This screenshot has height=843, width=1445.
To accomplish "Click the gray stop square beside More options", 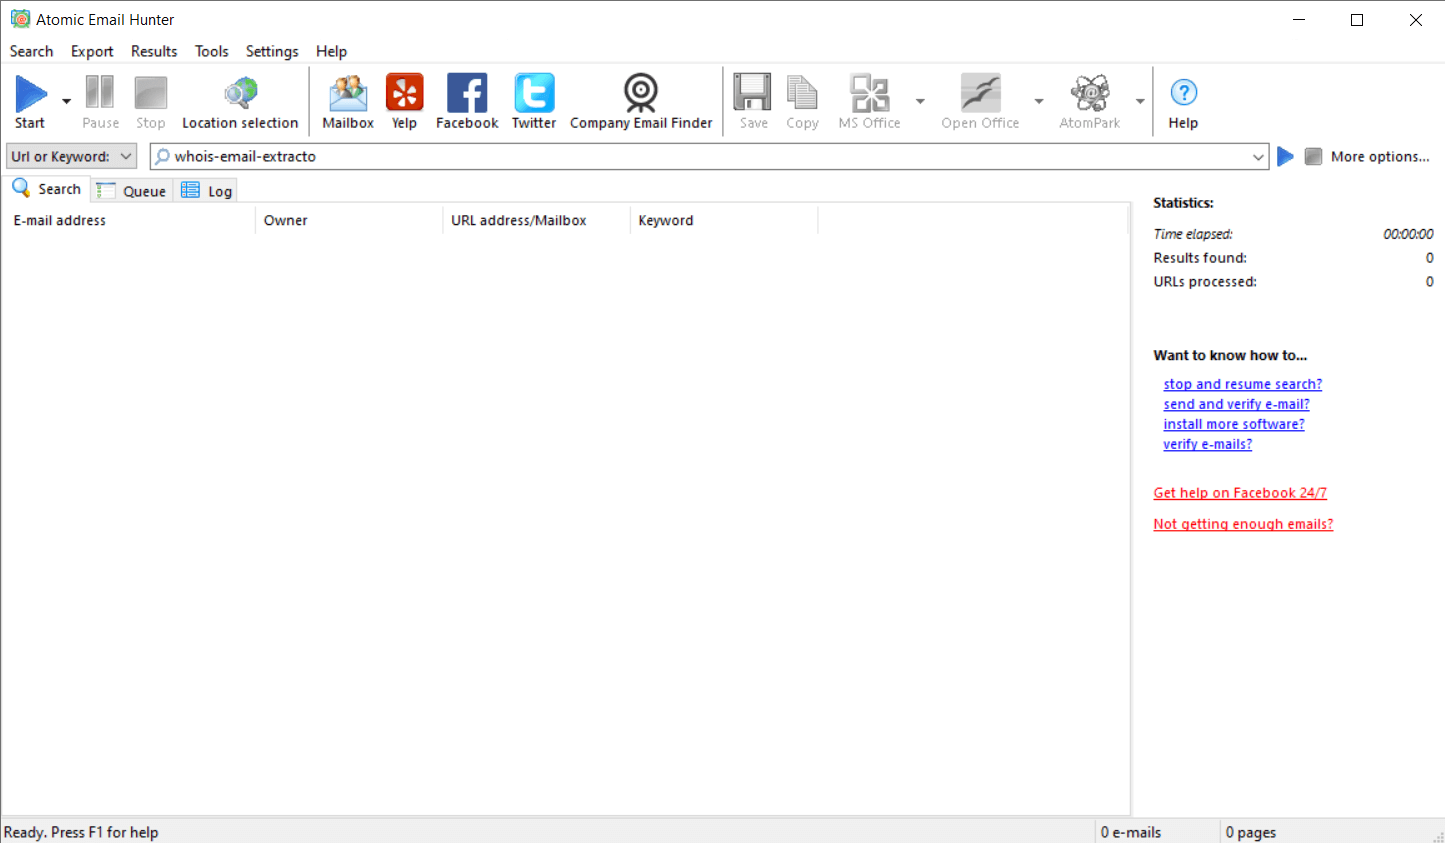I will pos(1313,156).
